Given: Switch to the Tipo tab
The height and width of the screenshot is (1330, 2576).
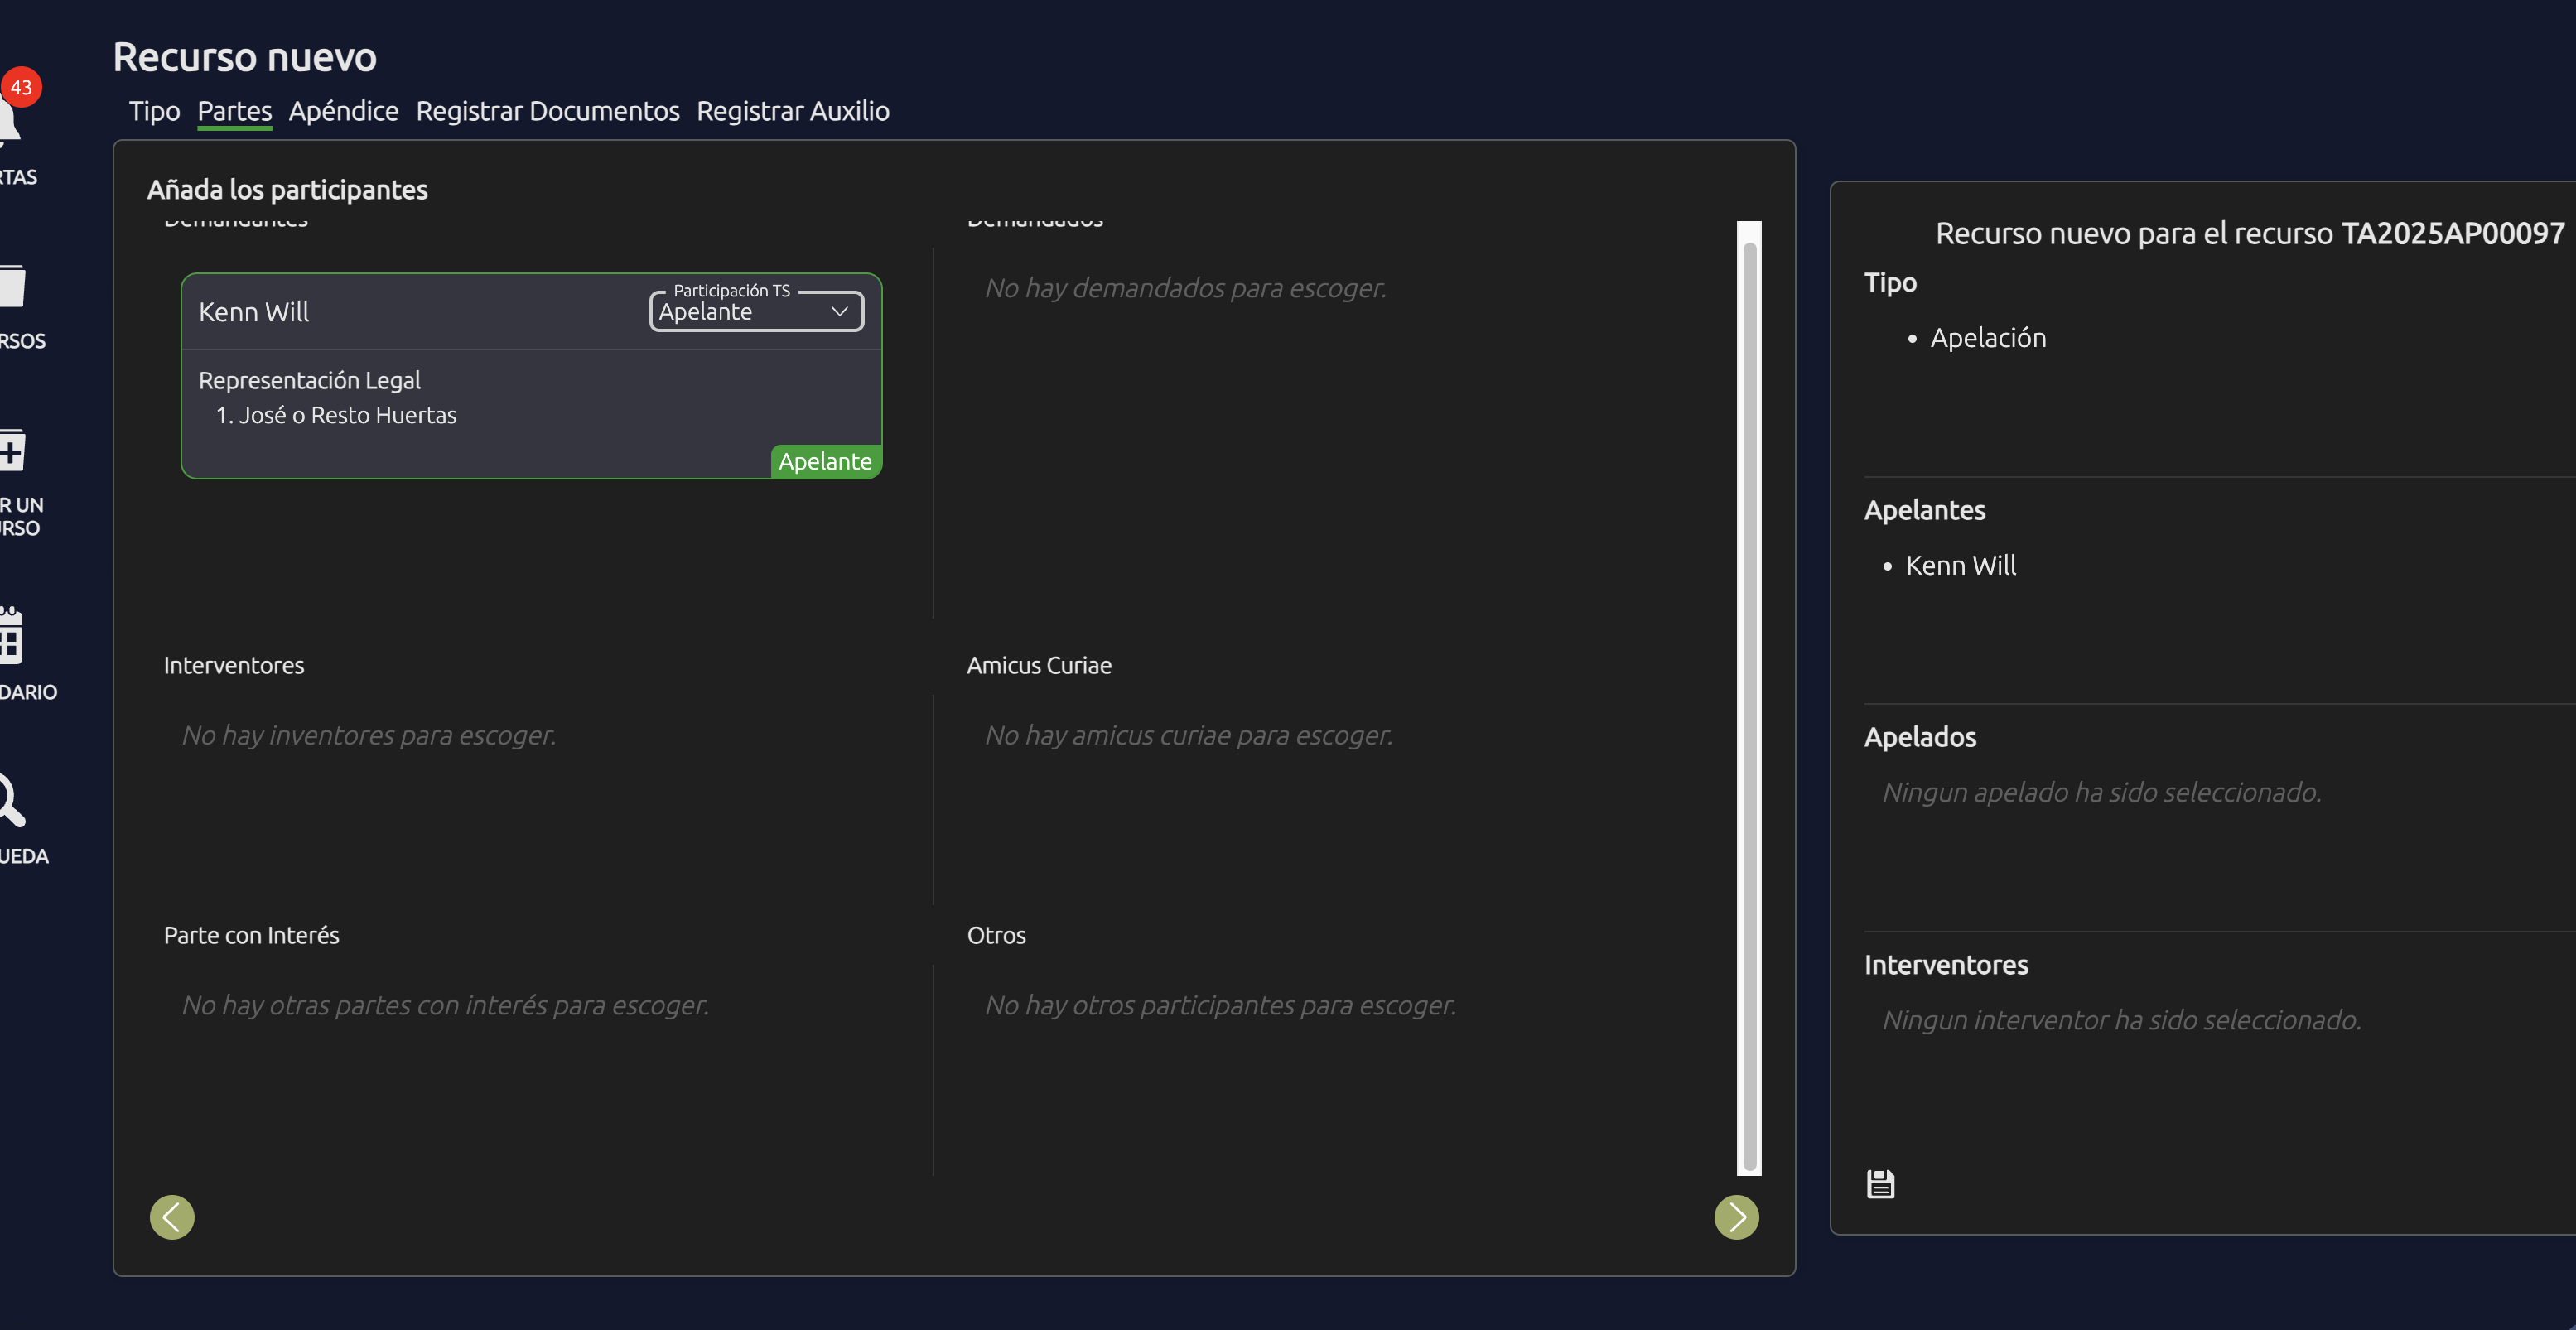Looking at the screenshot, I should (x=154, y=111).
